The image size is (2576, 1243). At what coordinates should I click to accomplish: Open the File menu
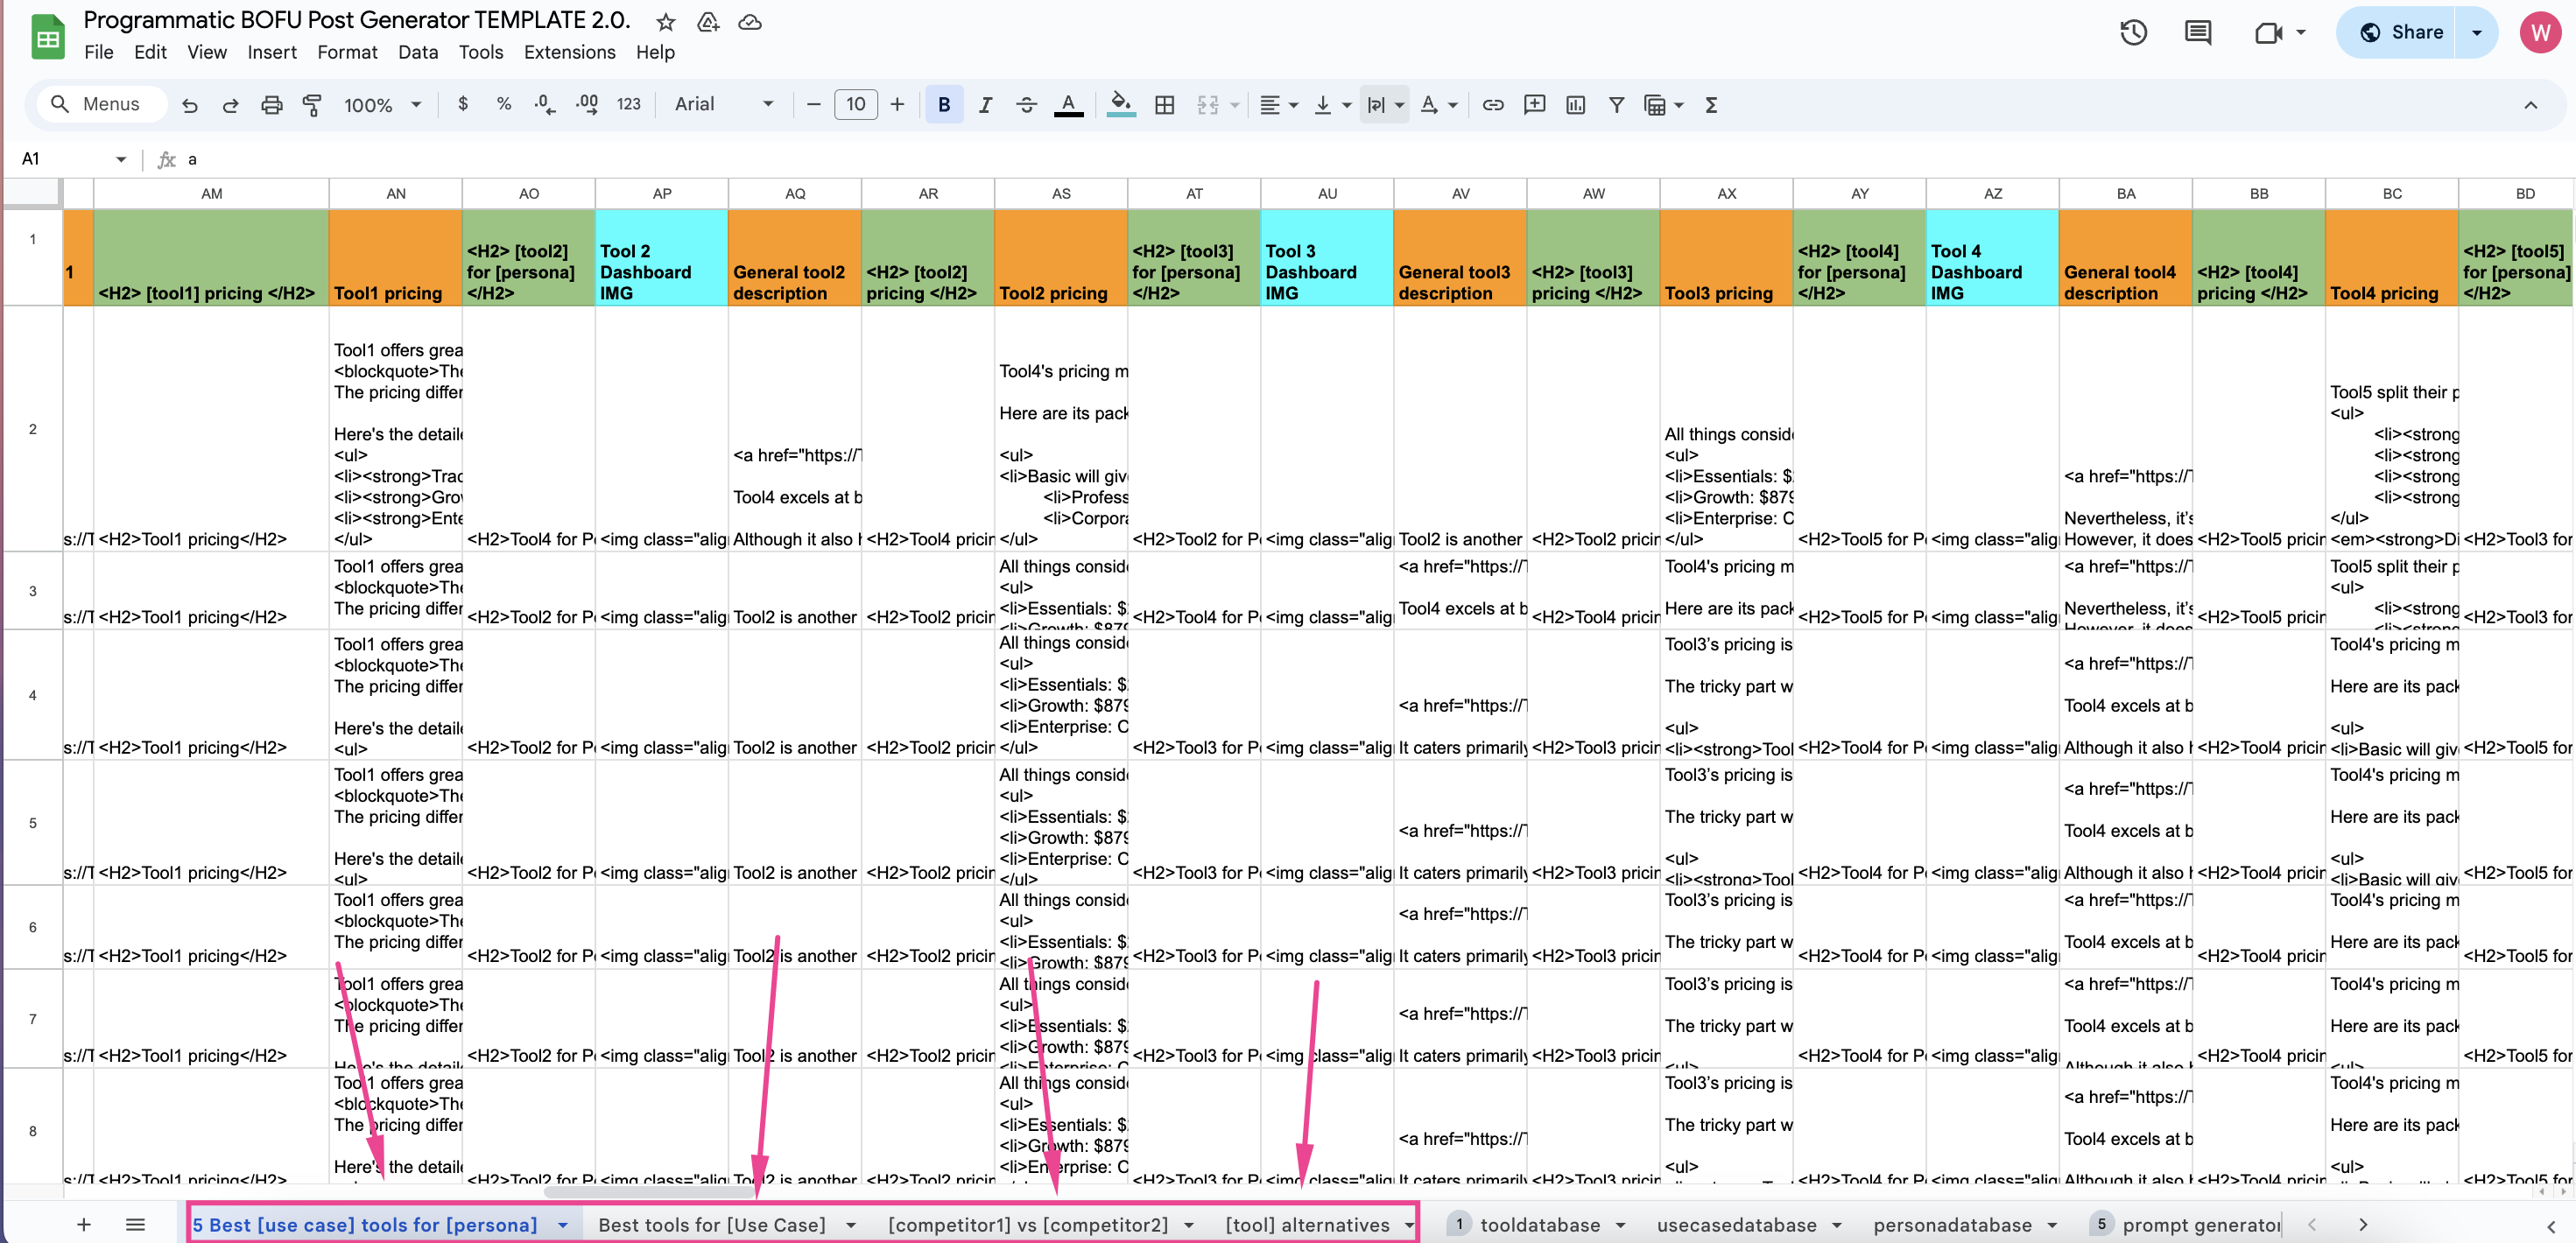98,52
